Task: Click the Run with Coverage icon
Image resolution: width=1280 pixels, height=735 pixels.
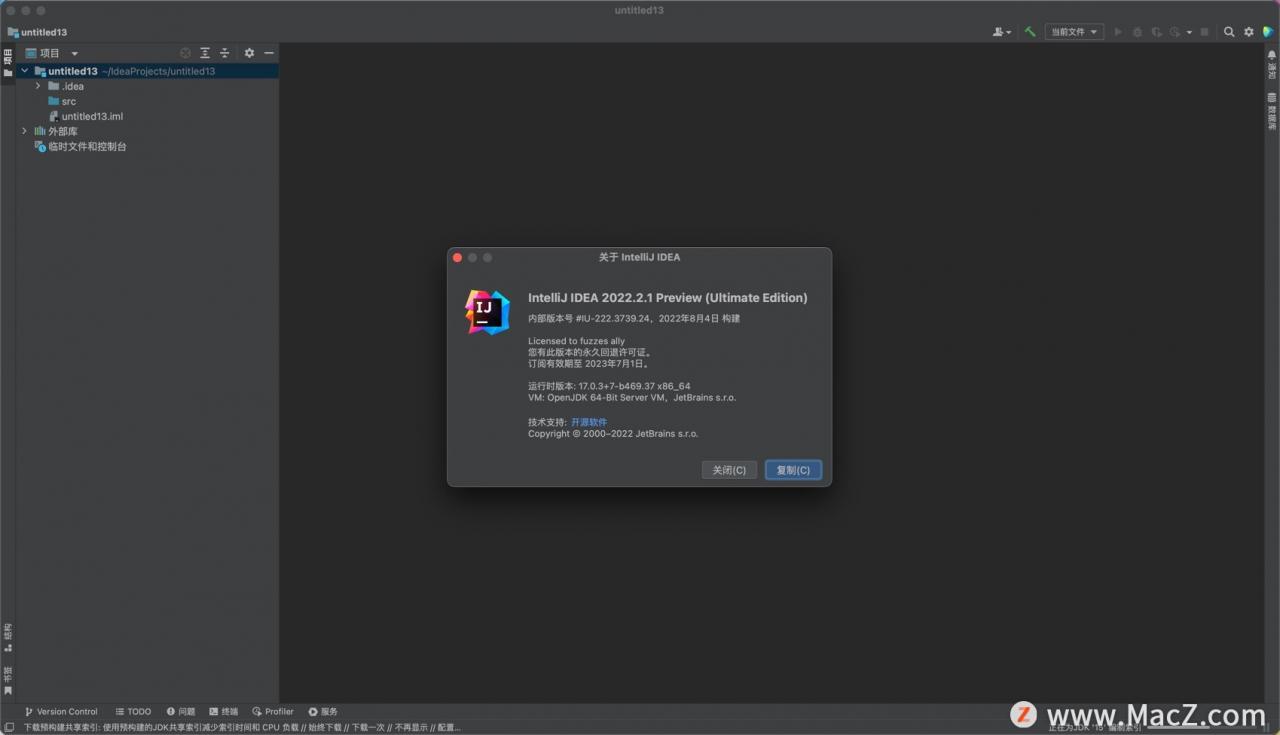Action: [x=1156, y=32]
